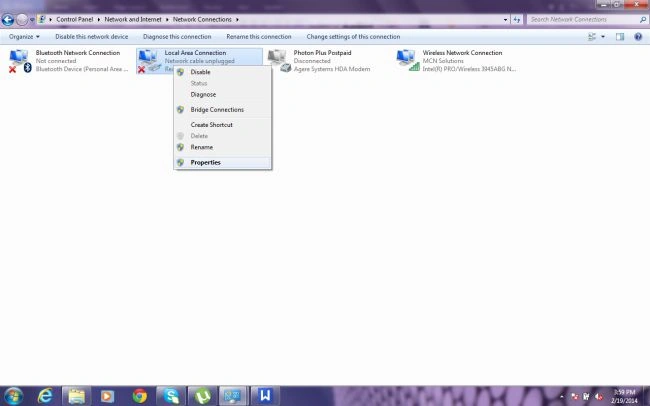Viewport: 650px width, 406px height.
Task: Click the Photon Plus Postpaid name
Action: (x=323, y=53)
